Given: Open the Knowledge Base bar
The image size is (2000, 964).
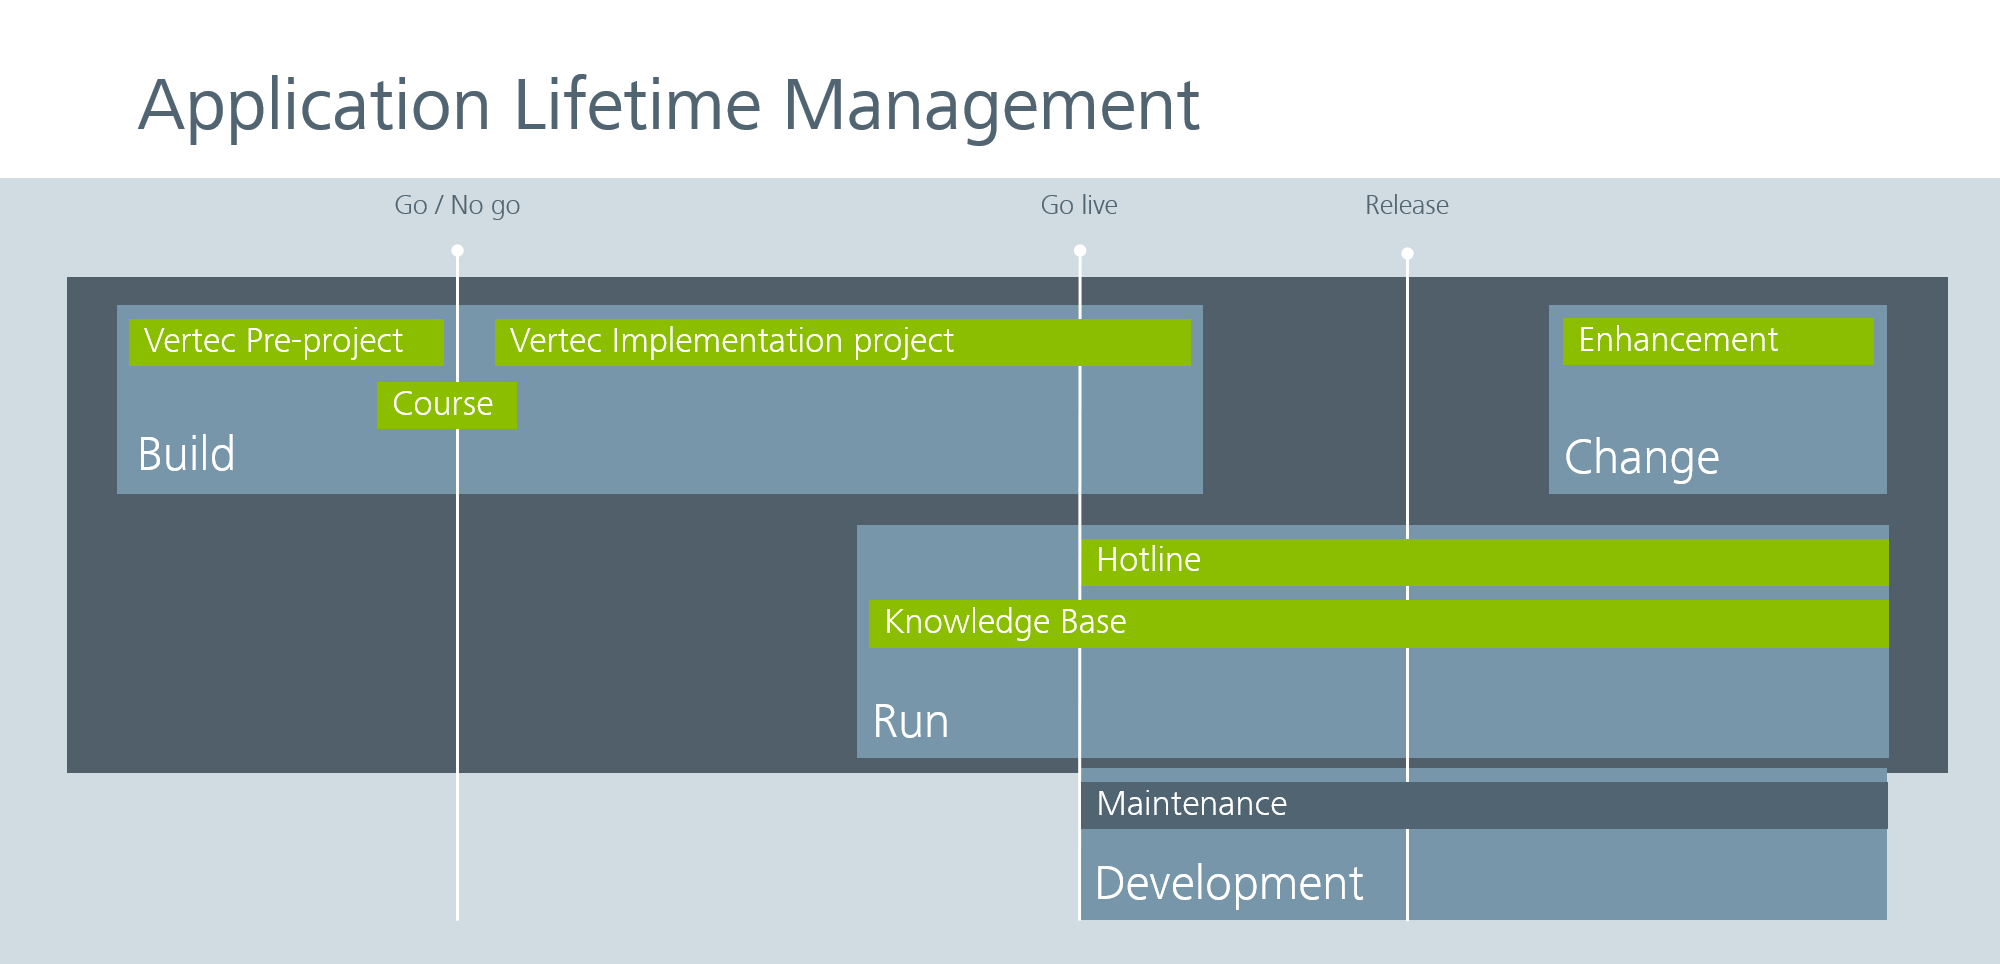Looking at the screenshot, I should [1378, 623].
